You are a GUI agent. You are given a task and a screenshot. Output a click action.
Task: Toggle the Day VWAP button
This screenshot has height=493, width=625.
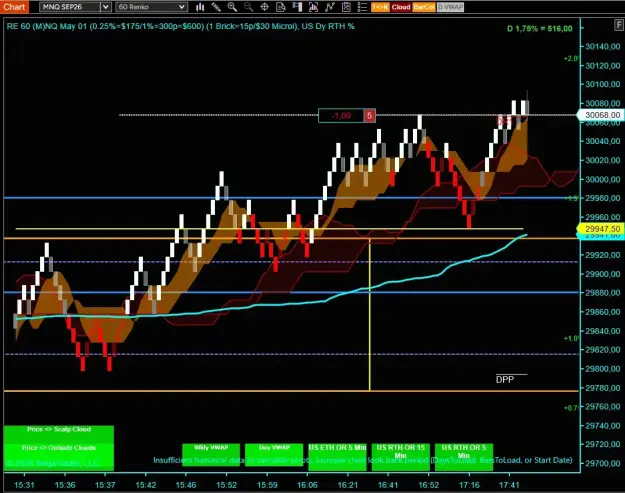coord(274,457)
